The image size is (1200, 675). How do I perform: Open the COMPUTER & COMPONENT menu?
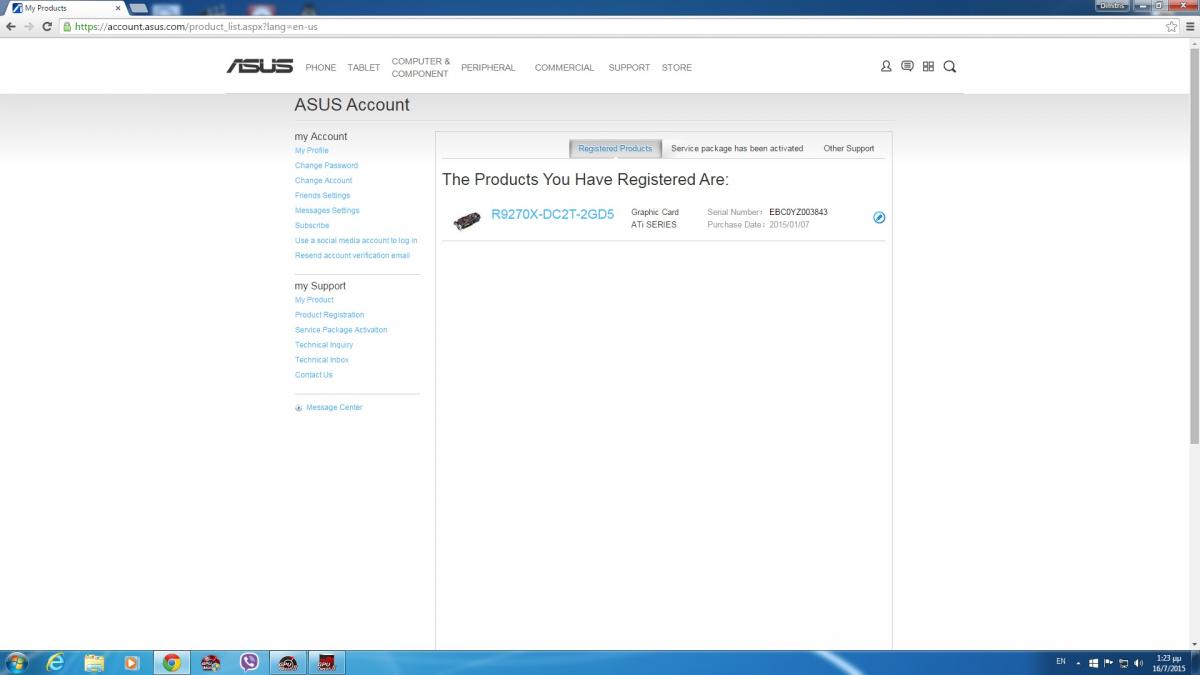tap(421, 68)
